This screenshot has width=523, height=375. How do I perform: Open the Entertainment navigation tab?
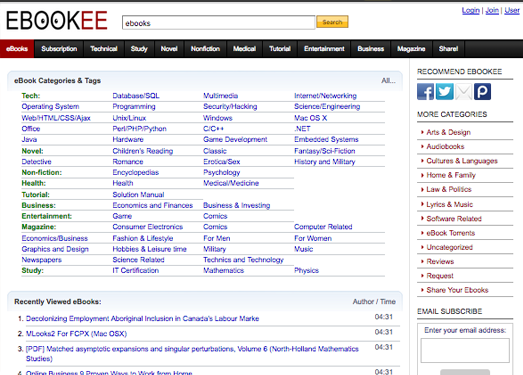(324, 49)
